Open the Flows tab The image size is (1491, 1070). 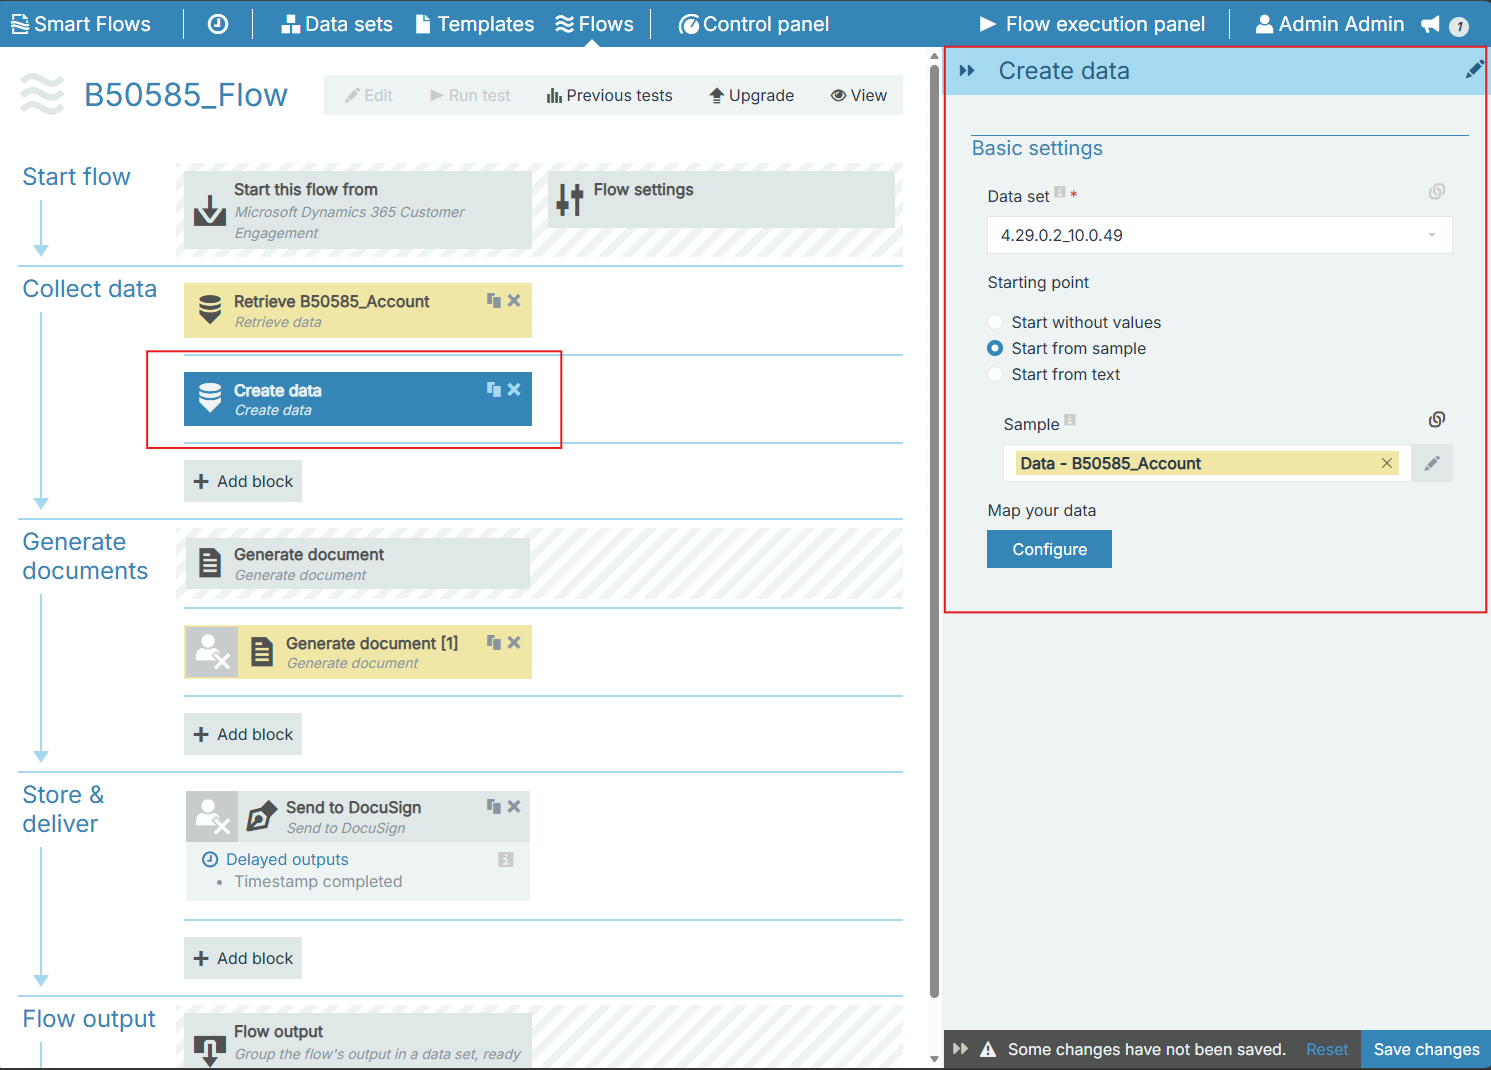(595, 24)
